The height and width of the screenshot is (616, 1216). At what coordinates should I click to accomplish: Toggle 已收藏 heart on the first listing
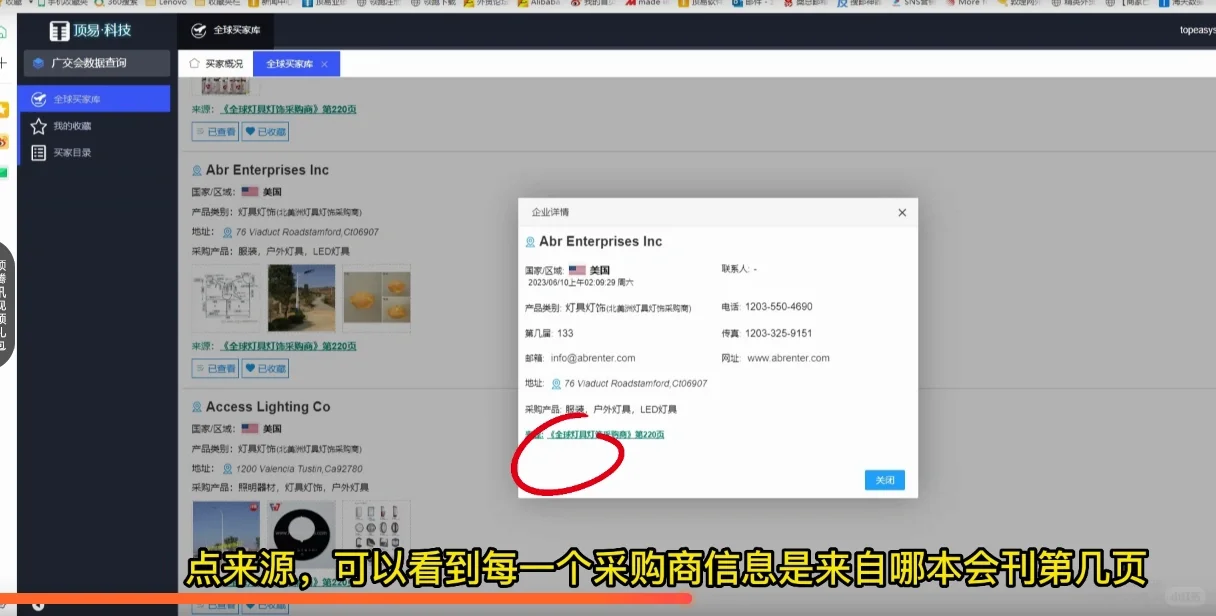click(265, 131)
